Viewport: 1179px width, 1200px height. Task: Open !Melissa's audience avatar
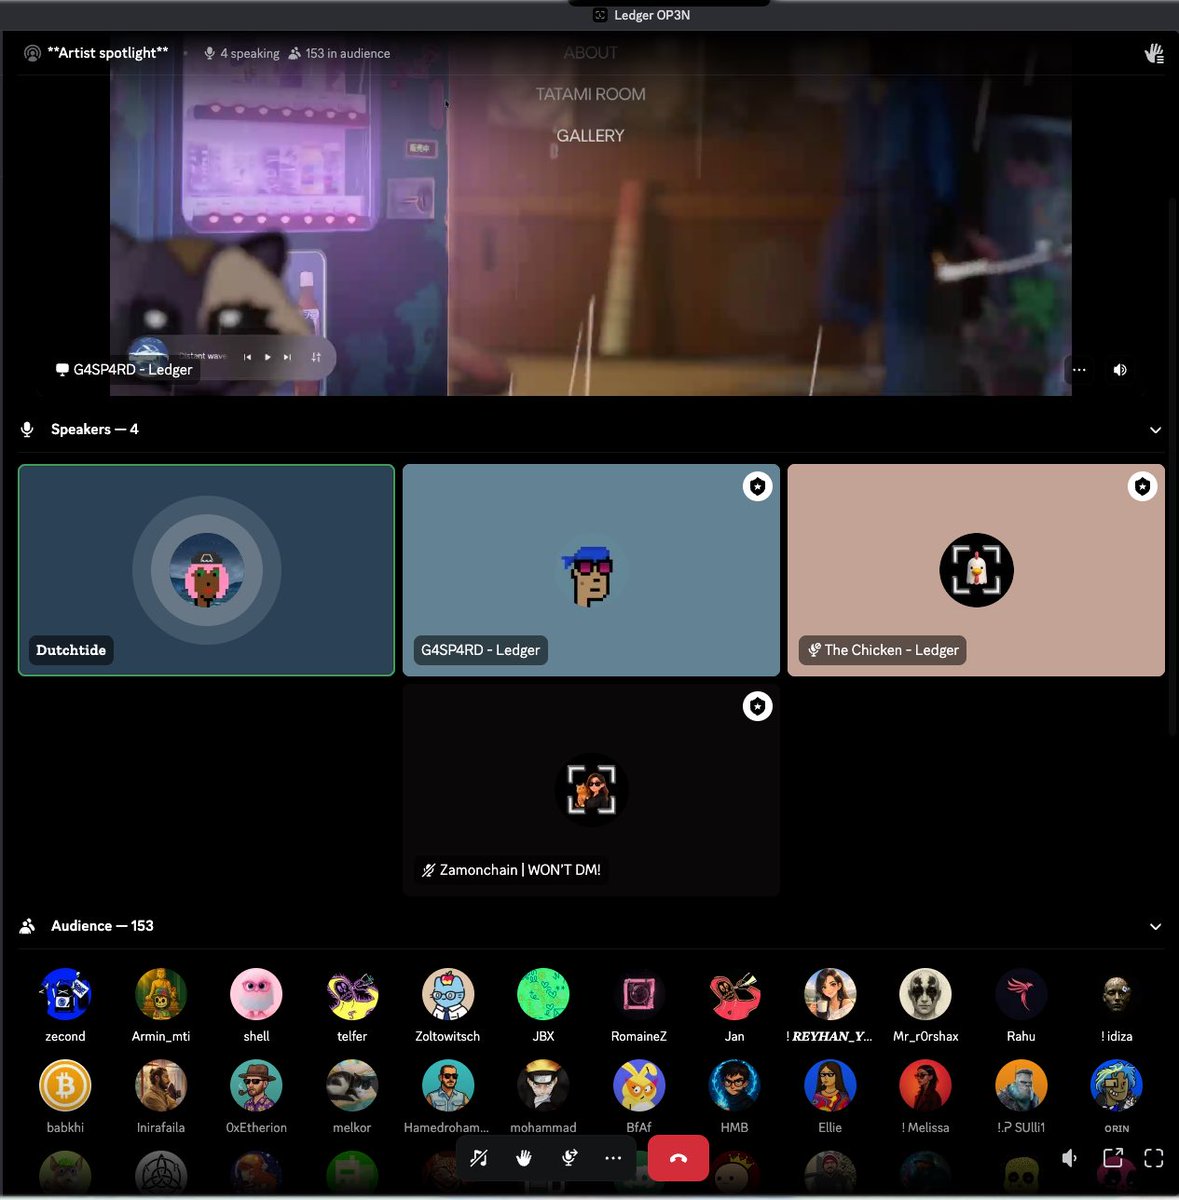click(925, 1085)
